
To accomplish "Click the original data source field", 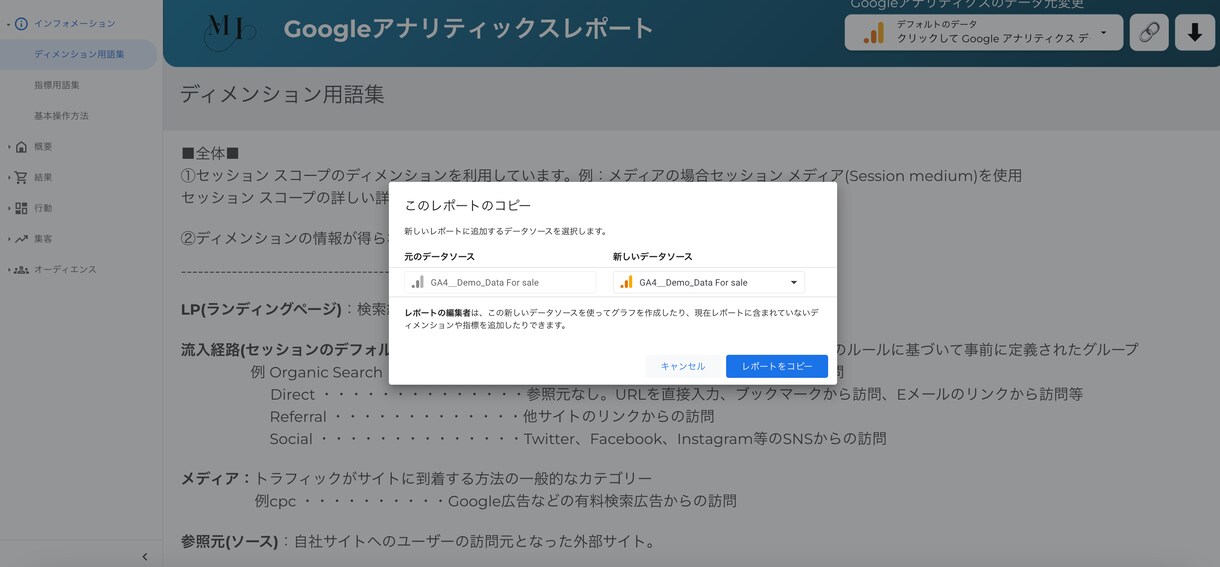I will click(500, 282).
